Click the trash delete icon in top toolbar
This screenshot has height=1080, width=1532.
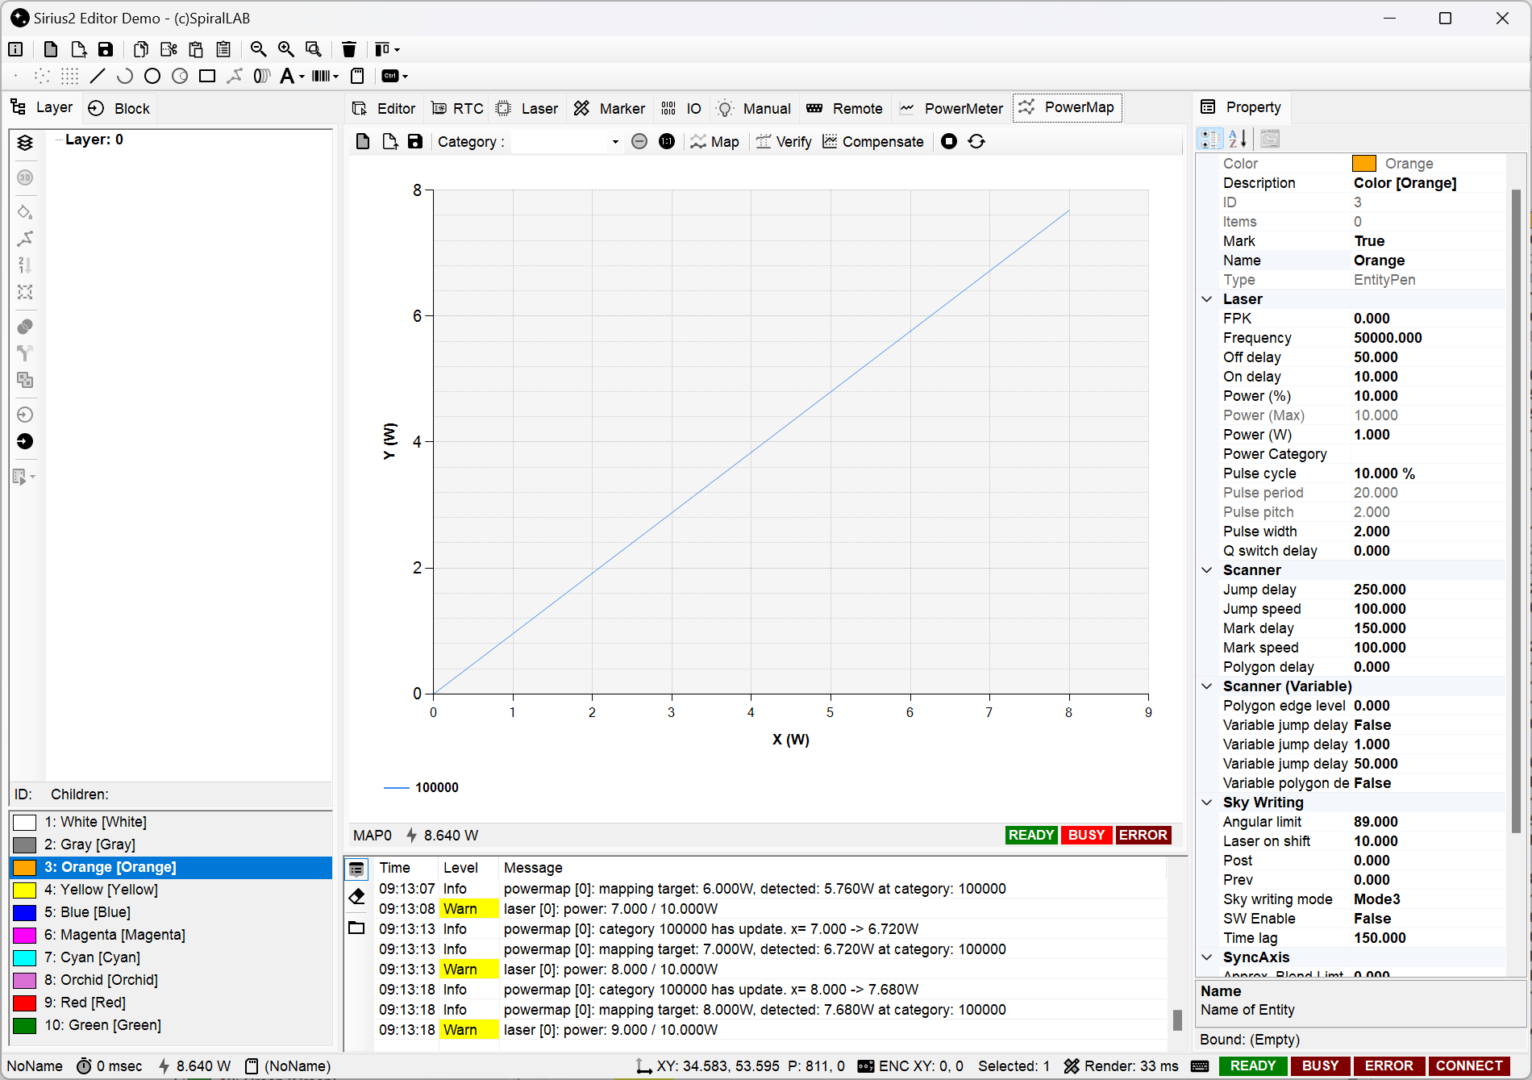tap(349, 49)
